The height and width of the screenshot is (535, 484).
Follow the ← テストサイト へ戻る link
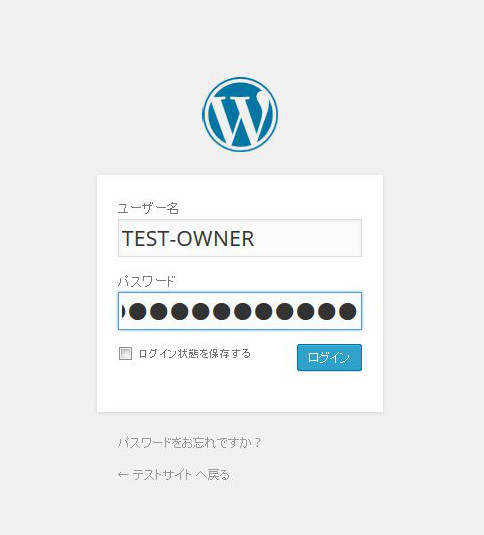pos(174,475)
